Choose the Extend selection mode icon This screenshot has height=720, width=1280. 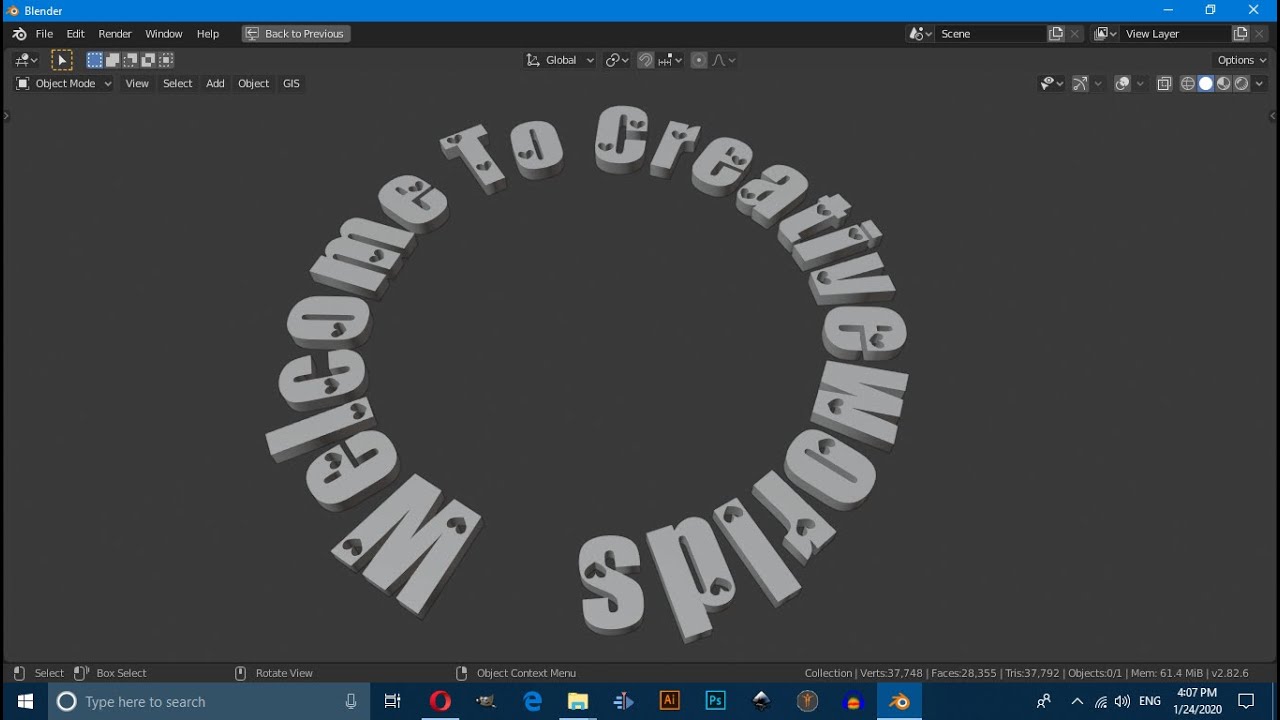point(112,60)
